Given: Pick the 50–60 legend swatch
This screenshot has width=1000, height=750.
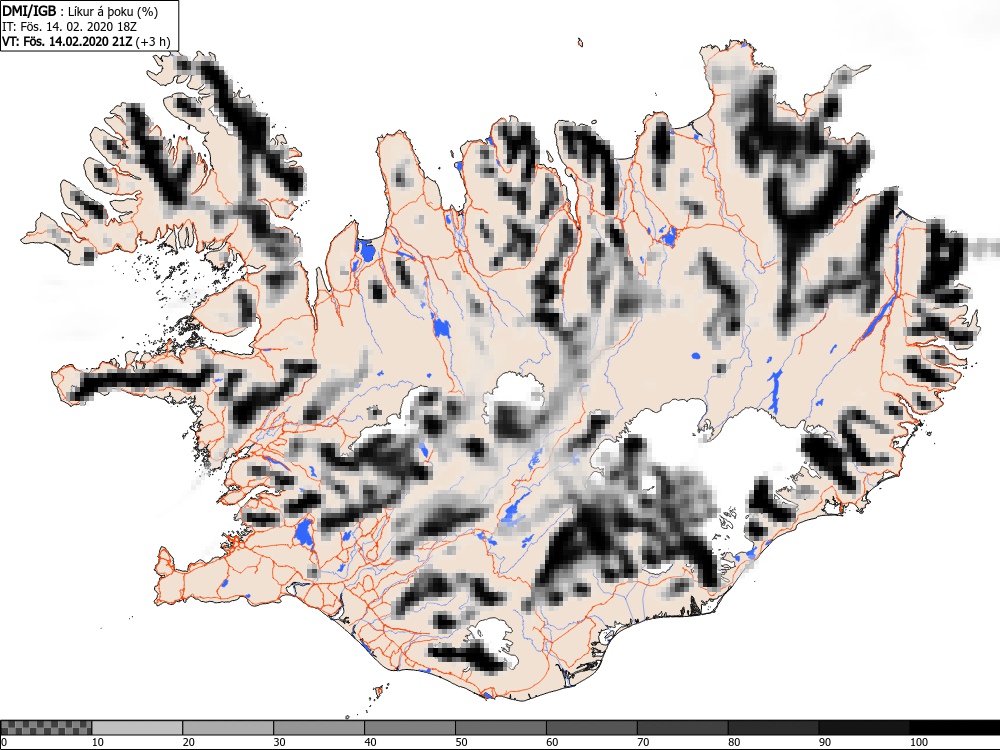Looking at the screenshot, I should 501,728.
